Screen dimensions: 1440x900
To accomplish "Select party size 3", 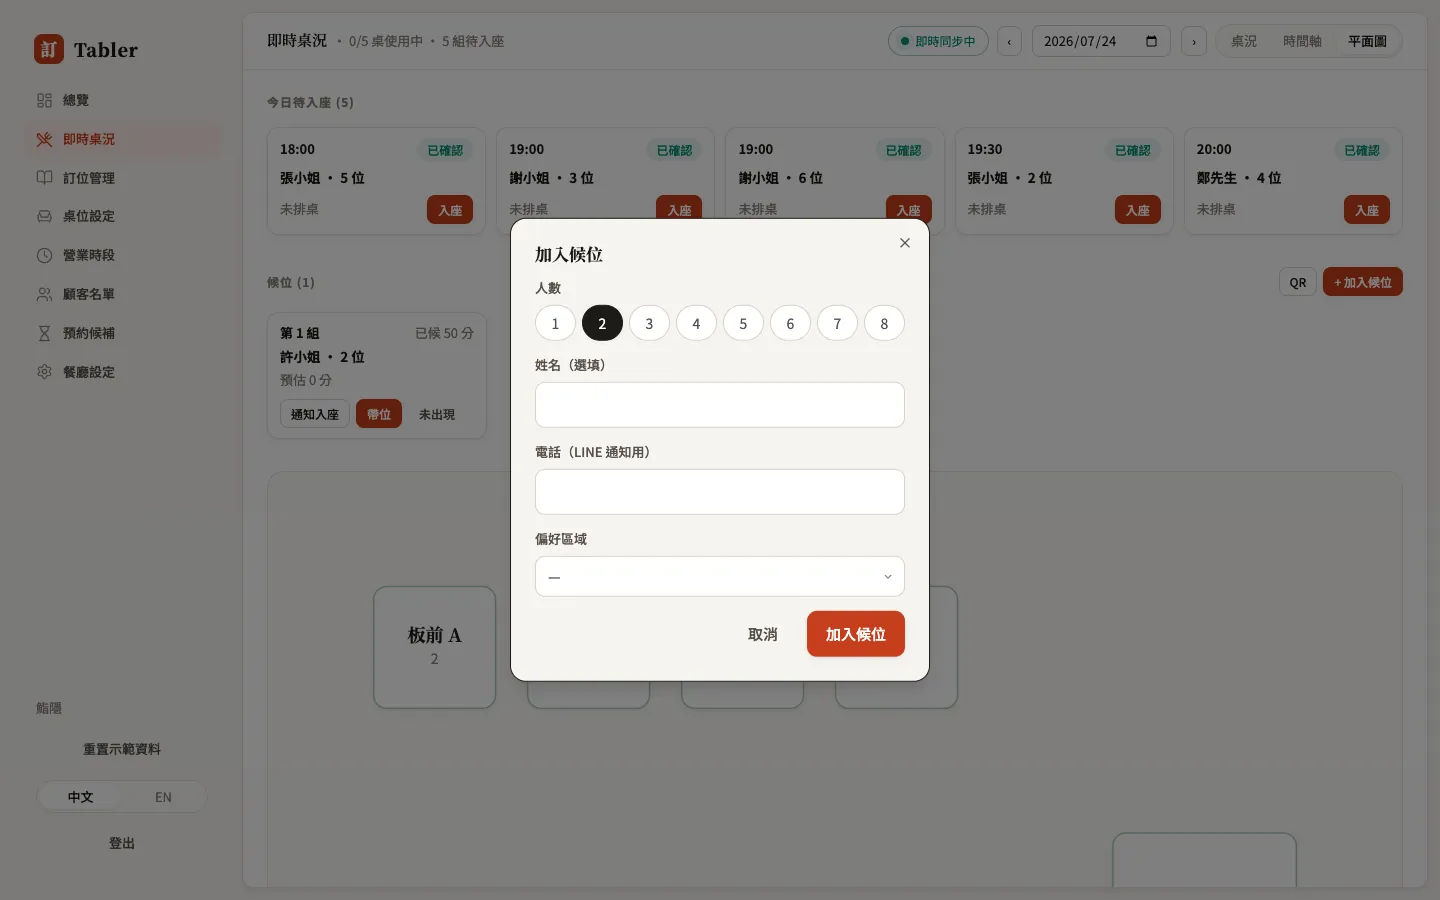I will click(x=649, y=323).
